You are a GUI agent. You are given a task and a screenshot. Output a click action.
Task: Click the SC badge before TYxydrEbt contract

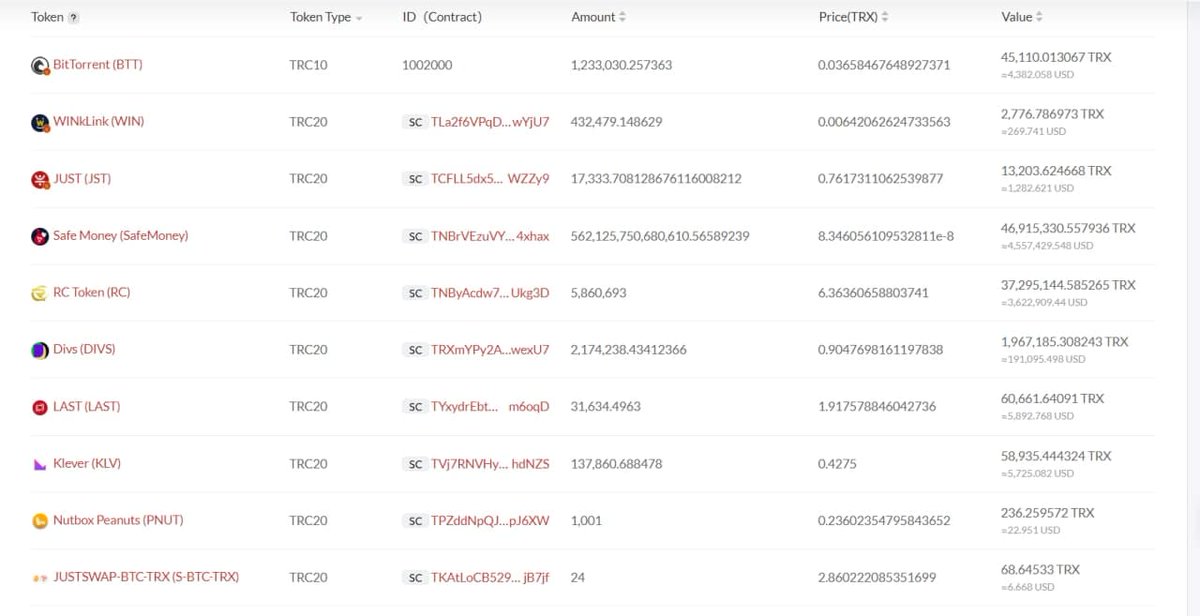point(414,407)
